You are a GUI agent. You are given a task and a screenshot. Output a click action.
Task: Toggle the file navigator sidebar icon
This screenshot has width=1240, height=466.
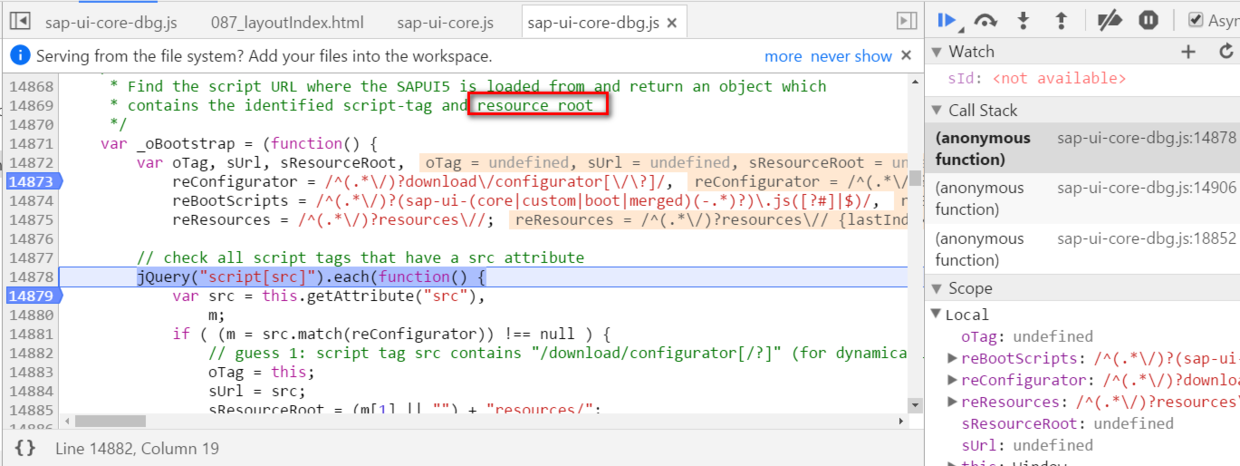(x=21, y=21)
